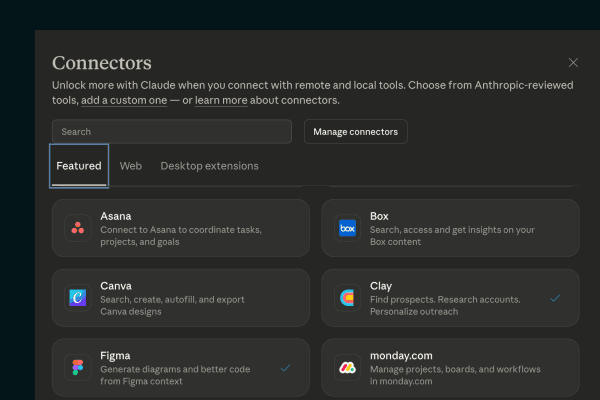Screen dimensions: 600x400
Task: Open the Figma connector title
Action: coord(115,356)
